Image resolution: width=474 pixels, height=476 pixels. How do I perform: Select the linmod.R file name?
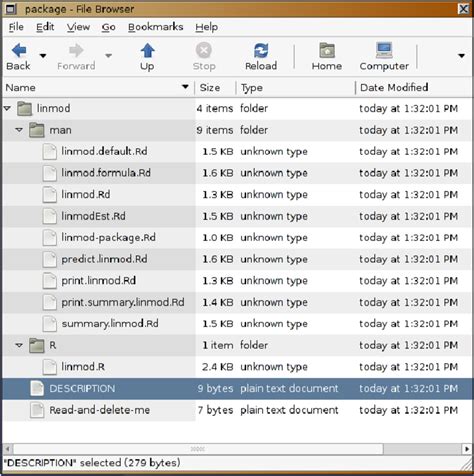(83, 367)
